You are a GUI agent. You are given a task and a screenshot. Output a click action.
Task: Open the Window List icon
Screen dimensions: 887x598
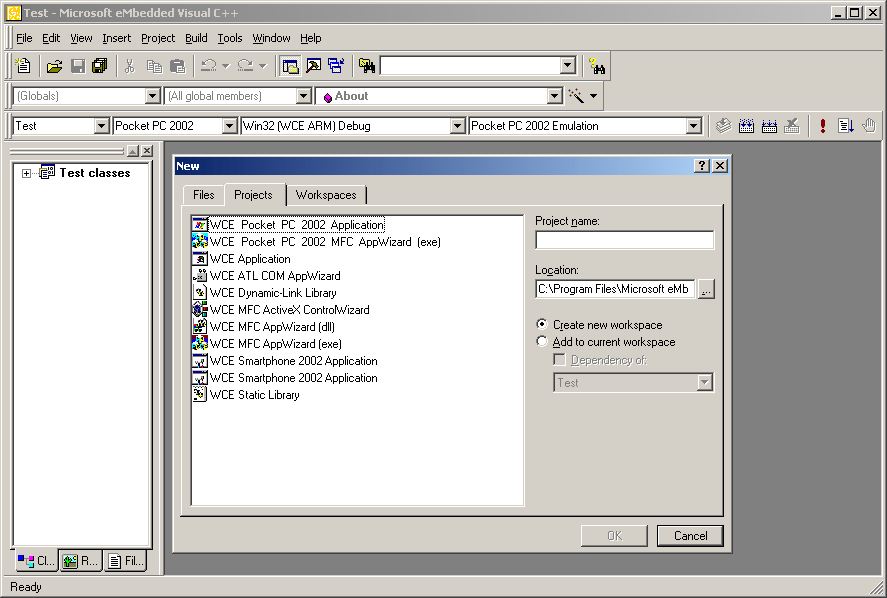coord(336,66)
